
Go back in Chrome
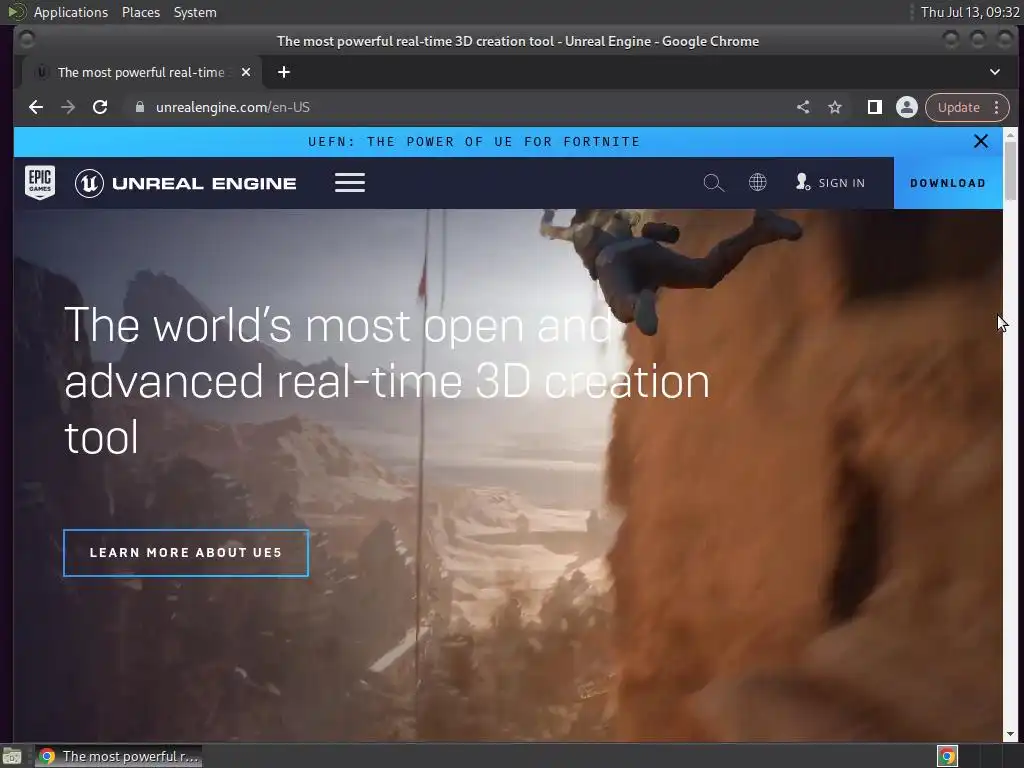pyautogui.click(x=36, y=107)
